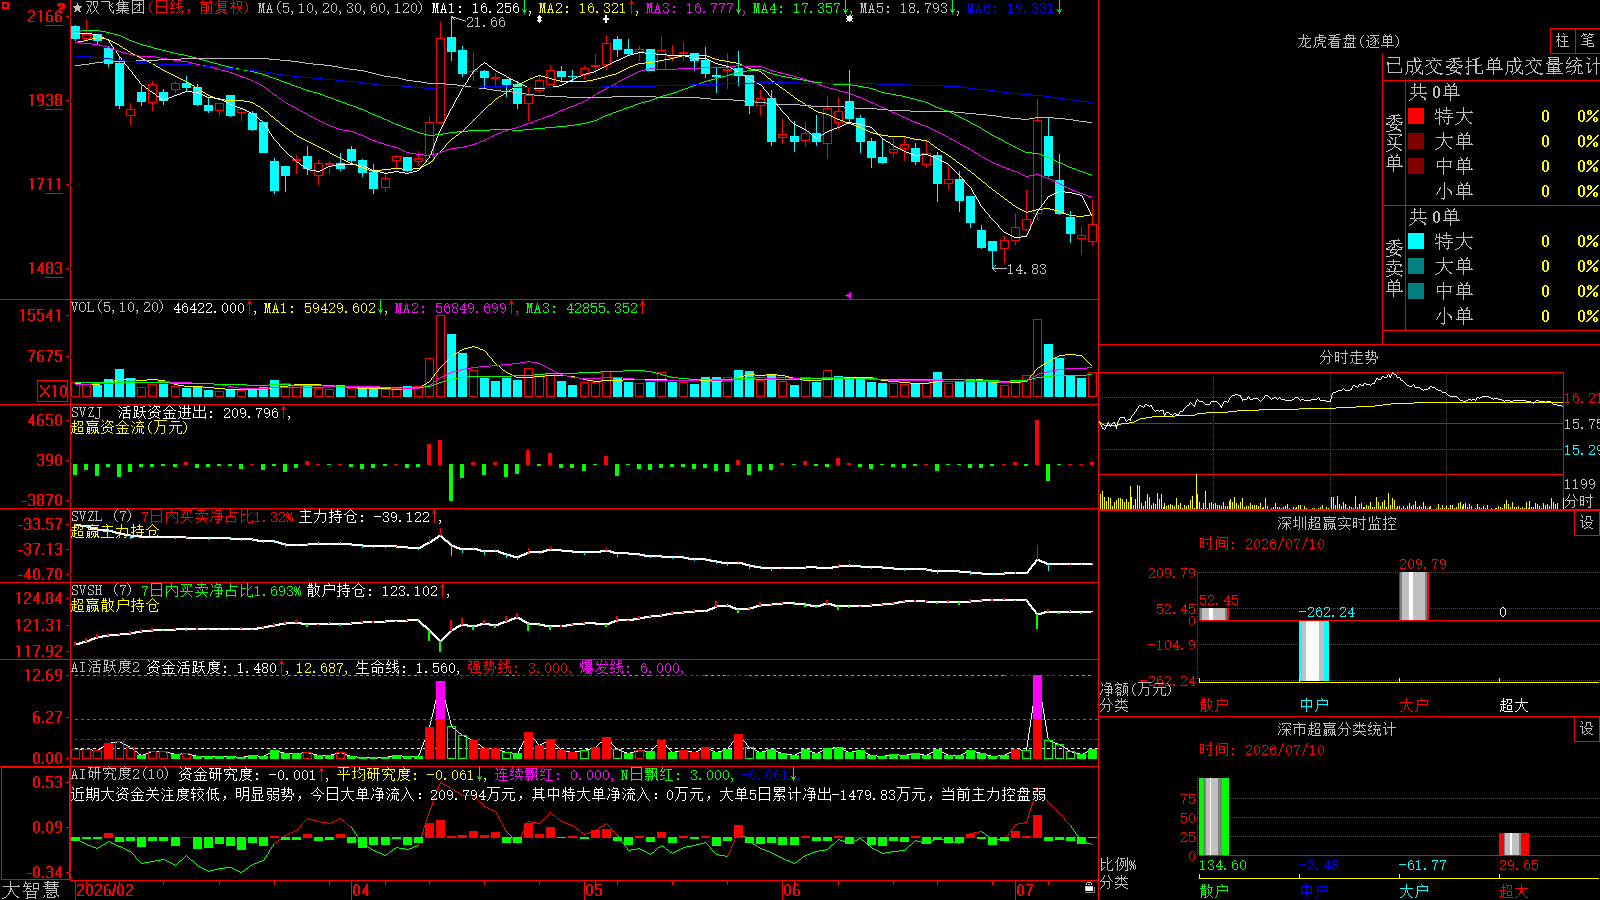Click the magenta arrow marker below the K-line chart
The image size is (1600, 900).
pos(848,295)
